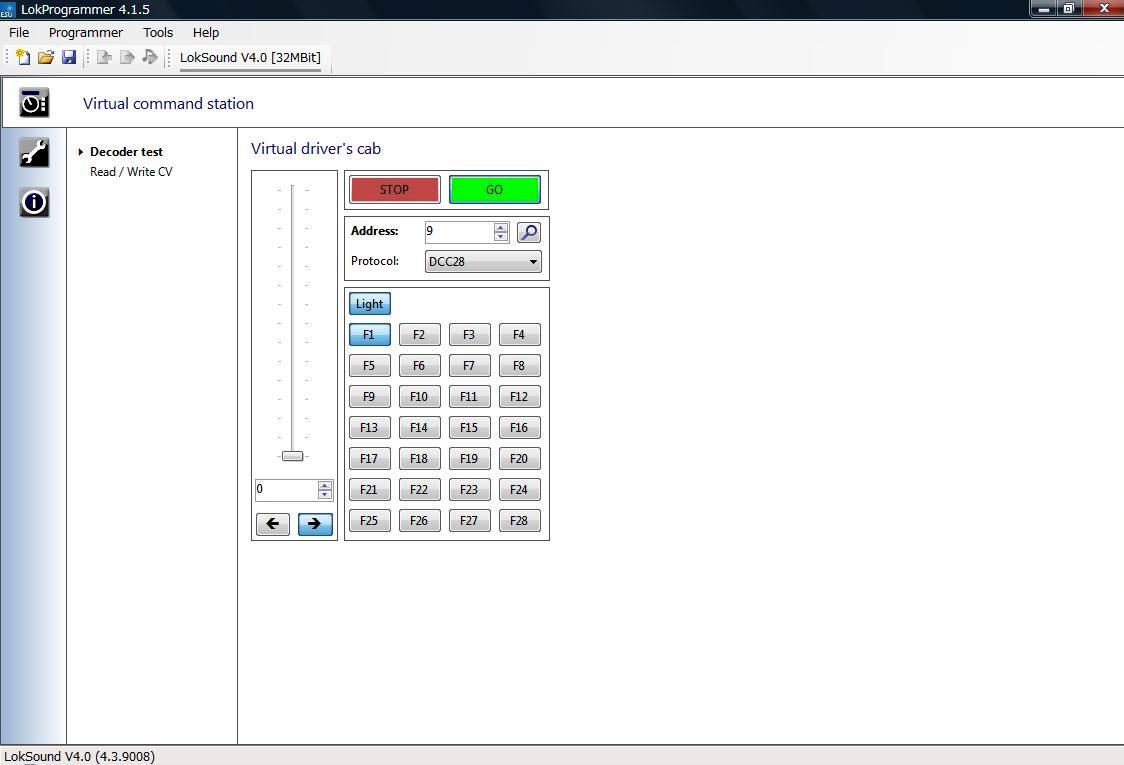Toggle function F21

(x=370, y=490)
